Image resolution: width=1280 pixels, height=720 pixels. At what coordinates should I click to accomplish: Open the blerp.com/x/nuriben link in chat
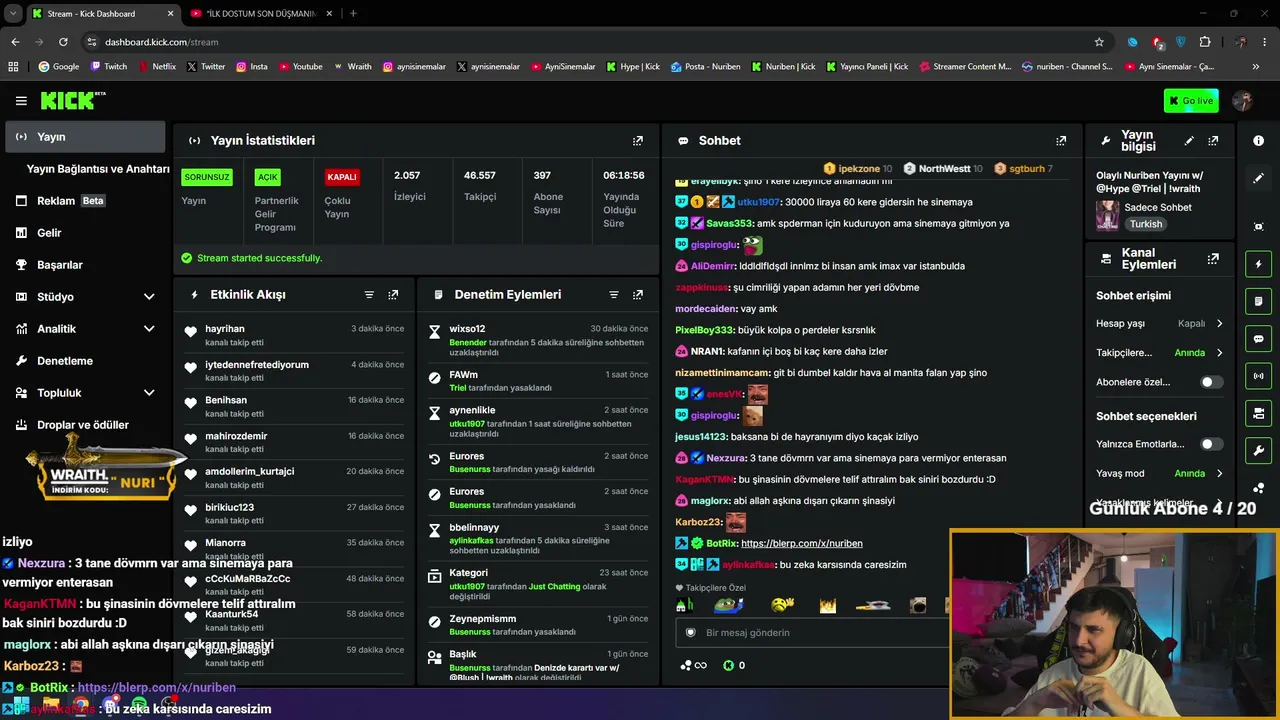[x=802, y=544]
